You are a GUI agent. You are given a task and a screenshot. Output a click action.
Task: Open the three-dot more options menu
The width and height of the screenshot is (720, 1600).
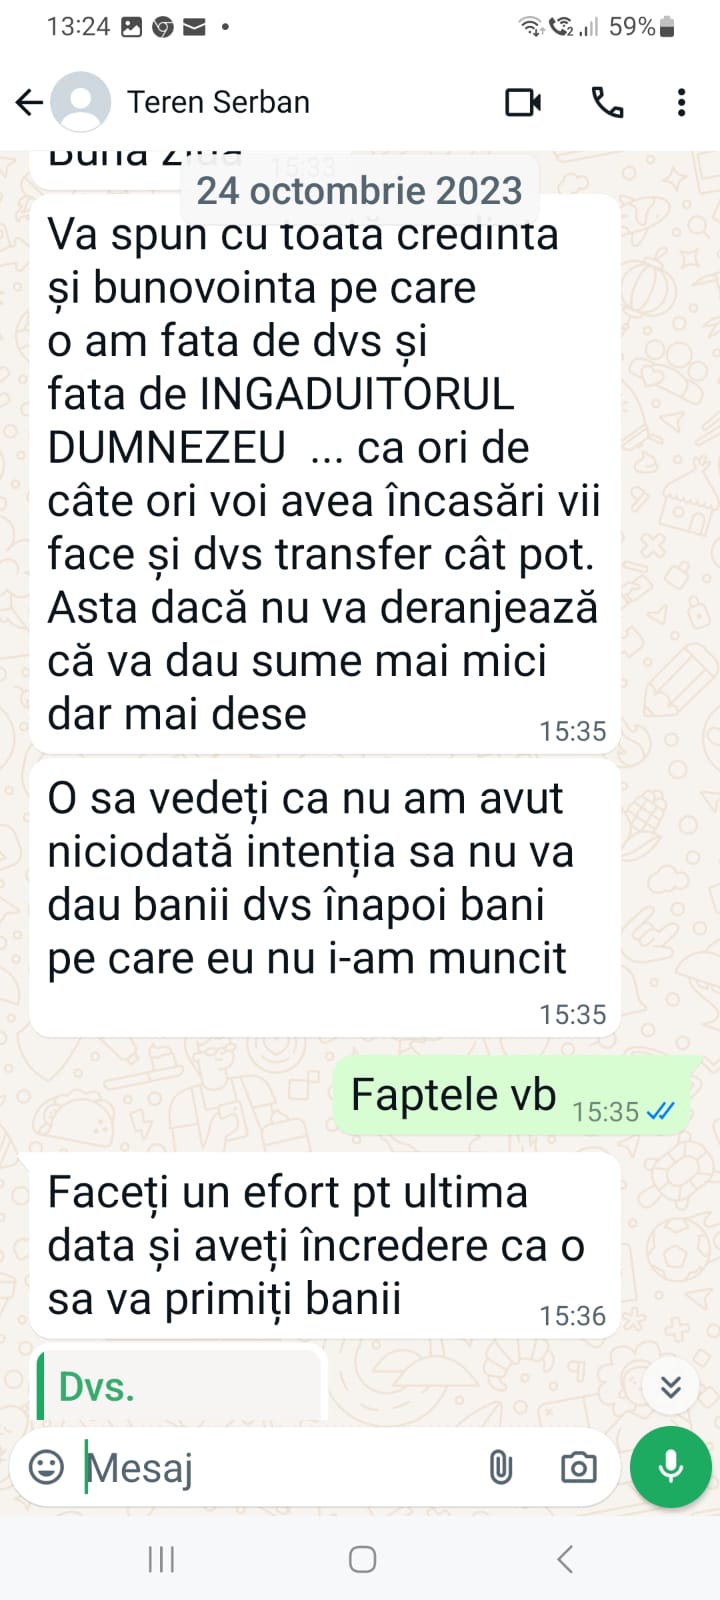tap(681, 102)
